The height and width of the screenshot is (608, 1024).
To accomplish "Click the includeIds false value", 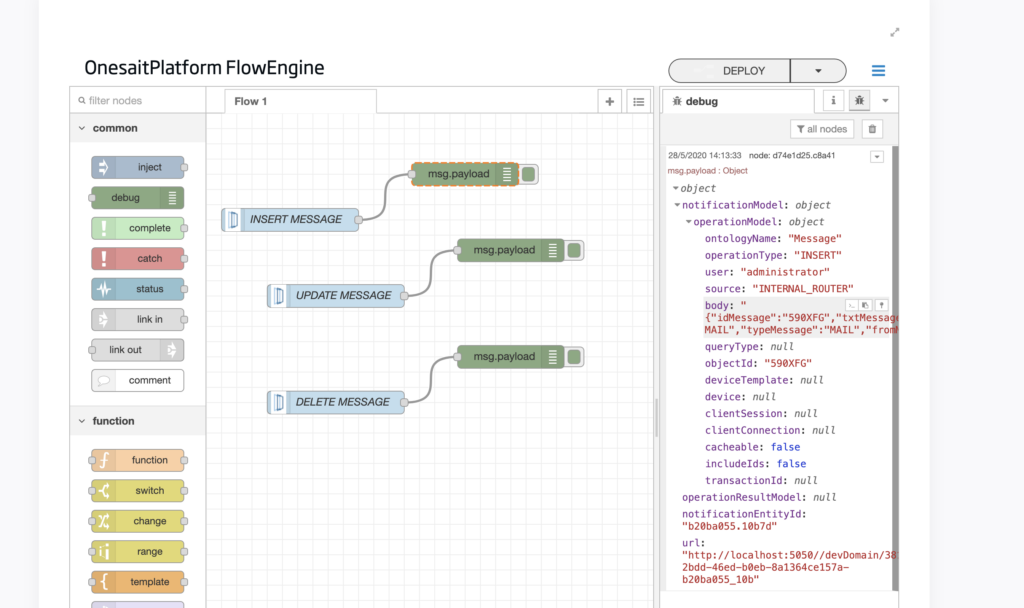I will 792,464.
